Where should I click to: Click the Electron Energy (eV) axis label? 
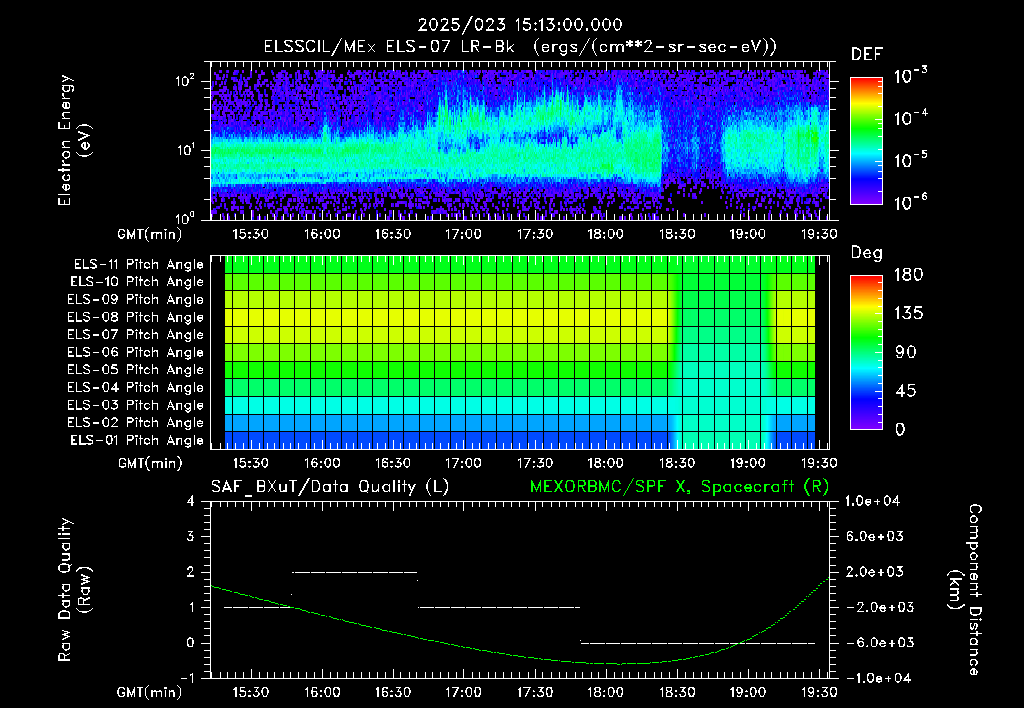click(x=74, y=140)
